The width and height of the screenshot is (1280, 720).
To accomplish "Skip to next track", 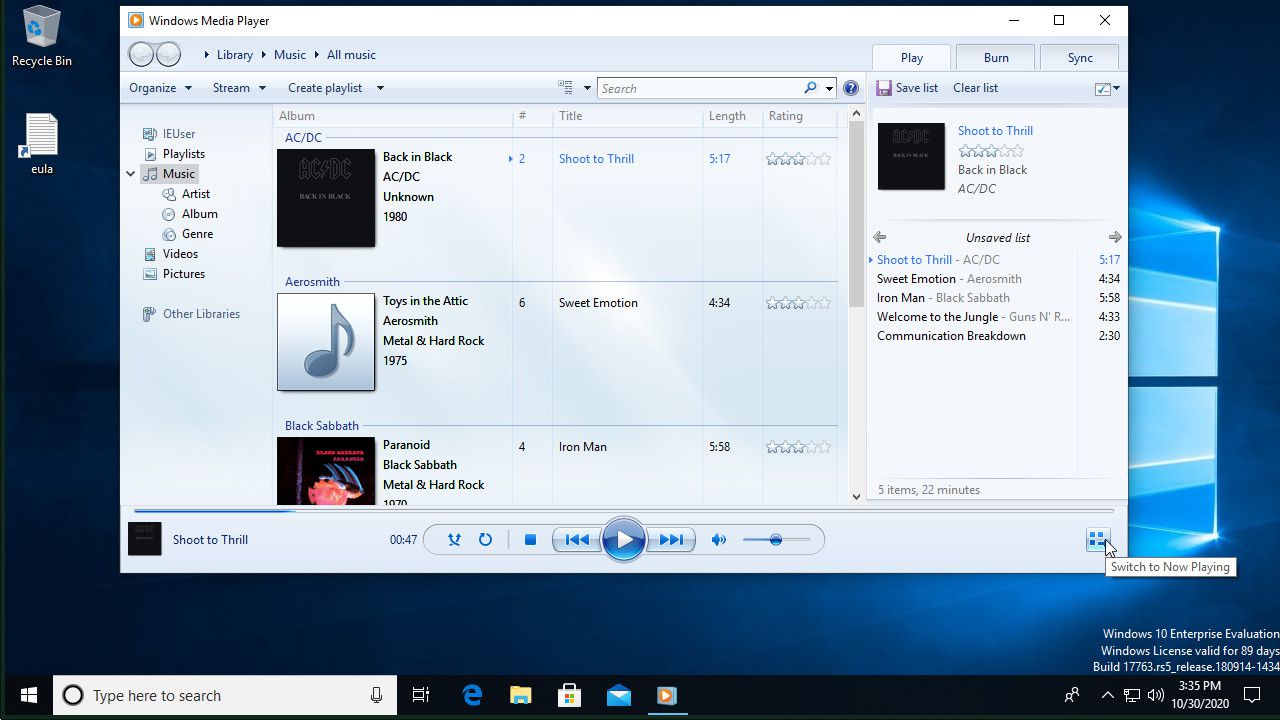I will [670, 540].
